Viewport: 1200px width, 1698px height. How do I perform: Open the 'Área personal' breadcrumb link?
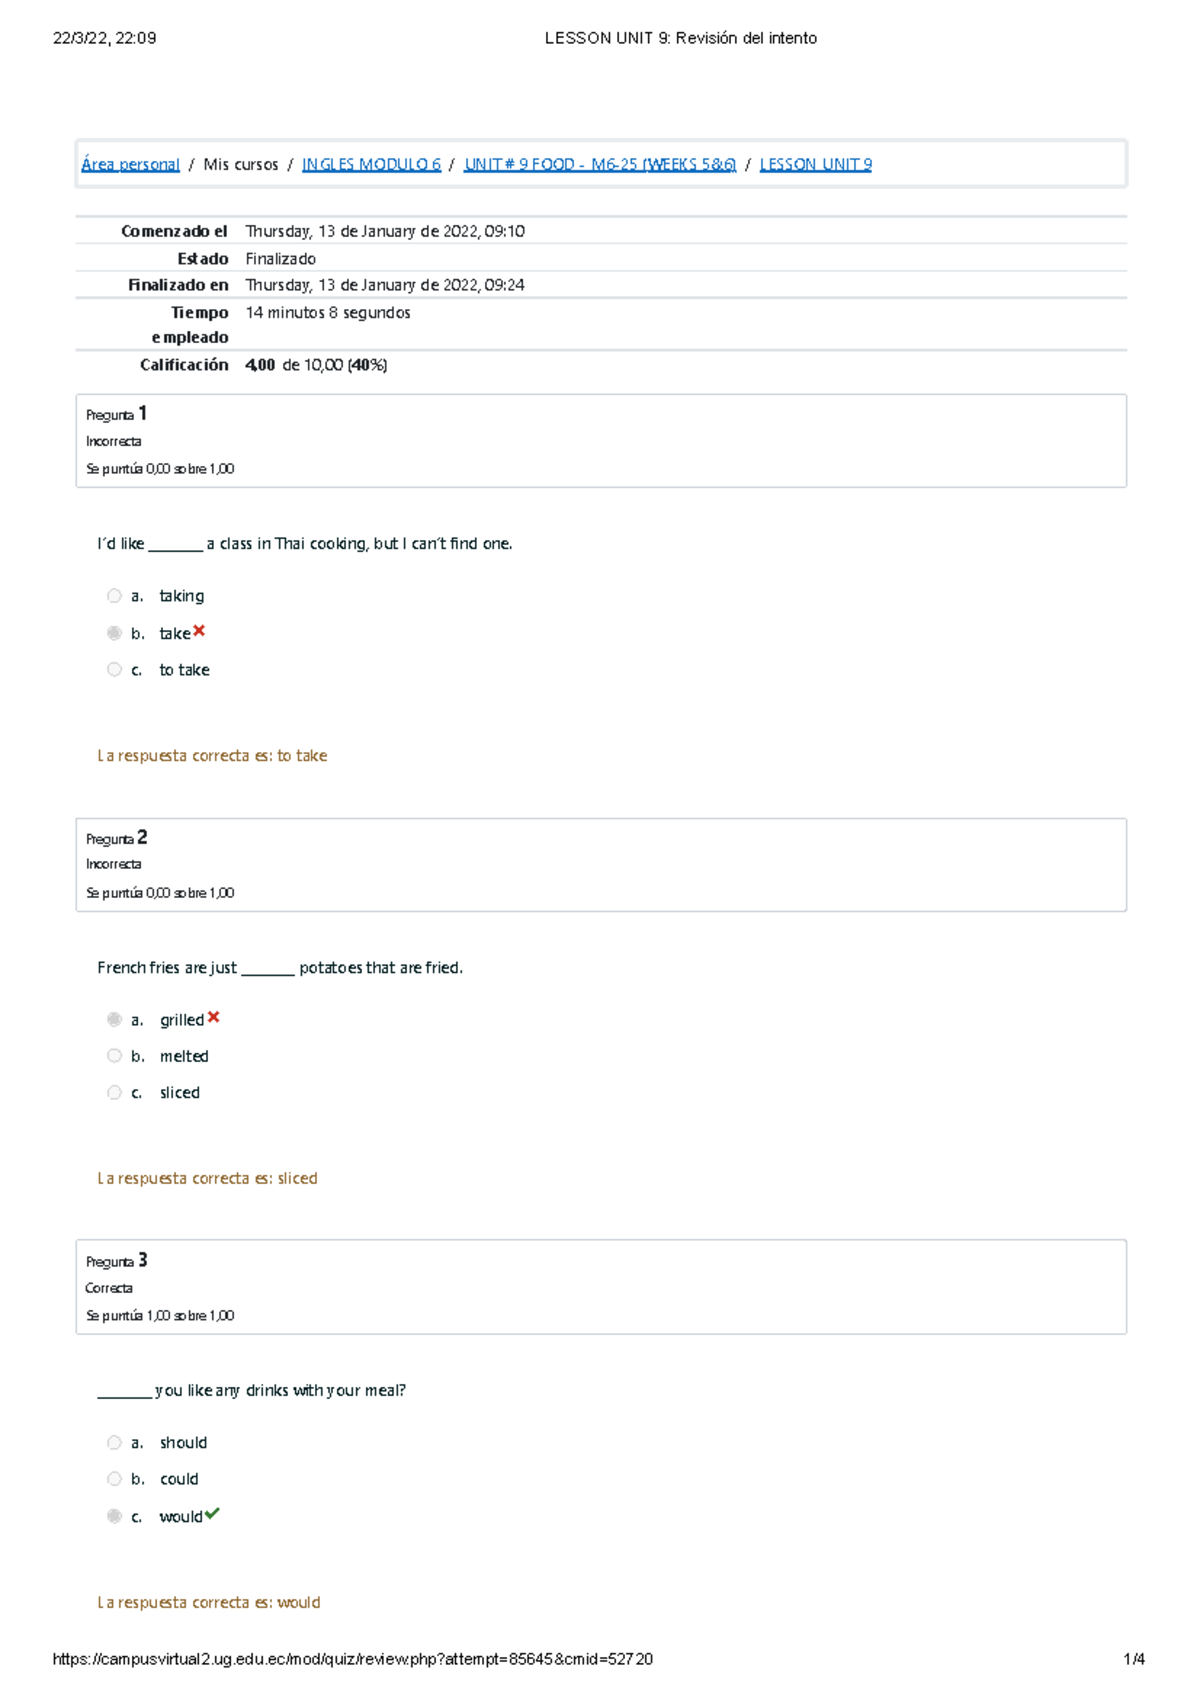tap(130, 165)
